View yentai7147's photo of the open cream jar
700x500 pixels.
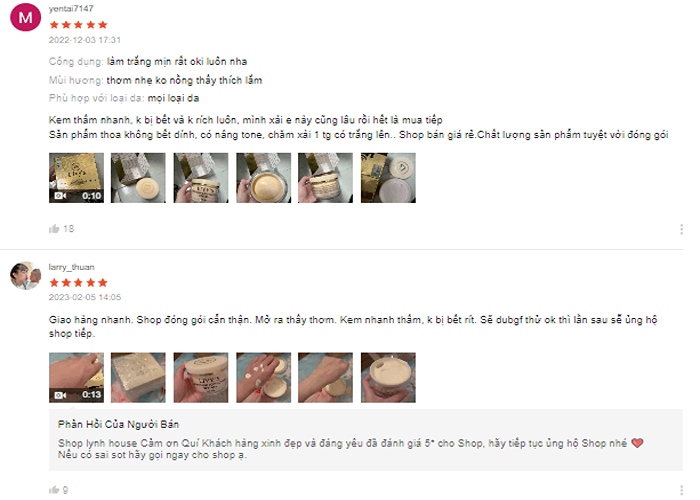pyautogui.click(x=263, y=178)
